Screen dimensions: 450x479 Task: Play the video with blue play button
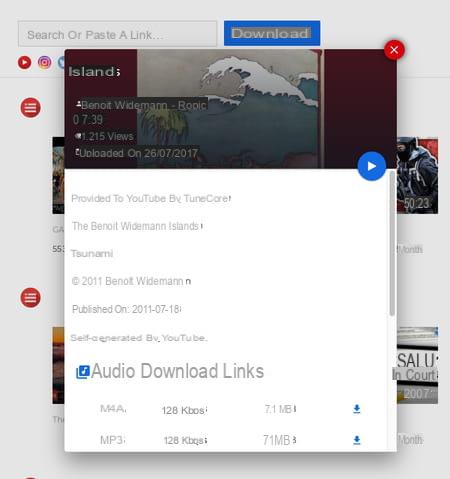pos(372,166)
